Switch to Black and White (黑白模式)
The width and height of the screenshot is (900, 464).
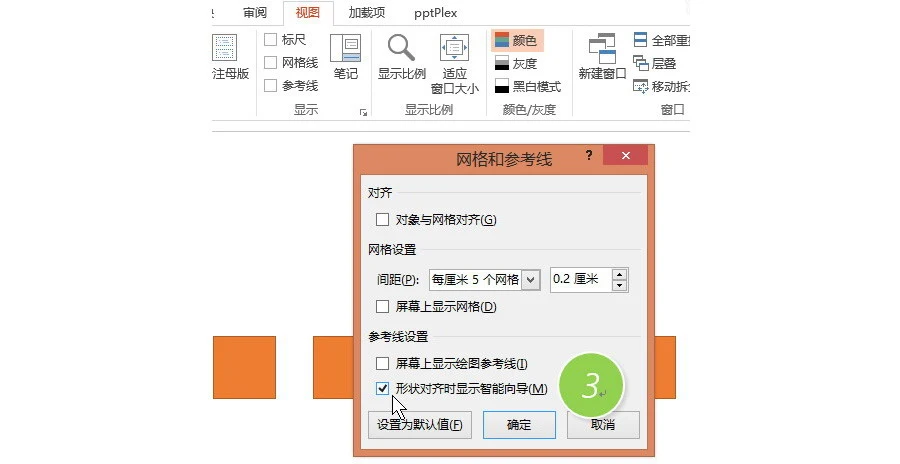527,87
